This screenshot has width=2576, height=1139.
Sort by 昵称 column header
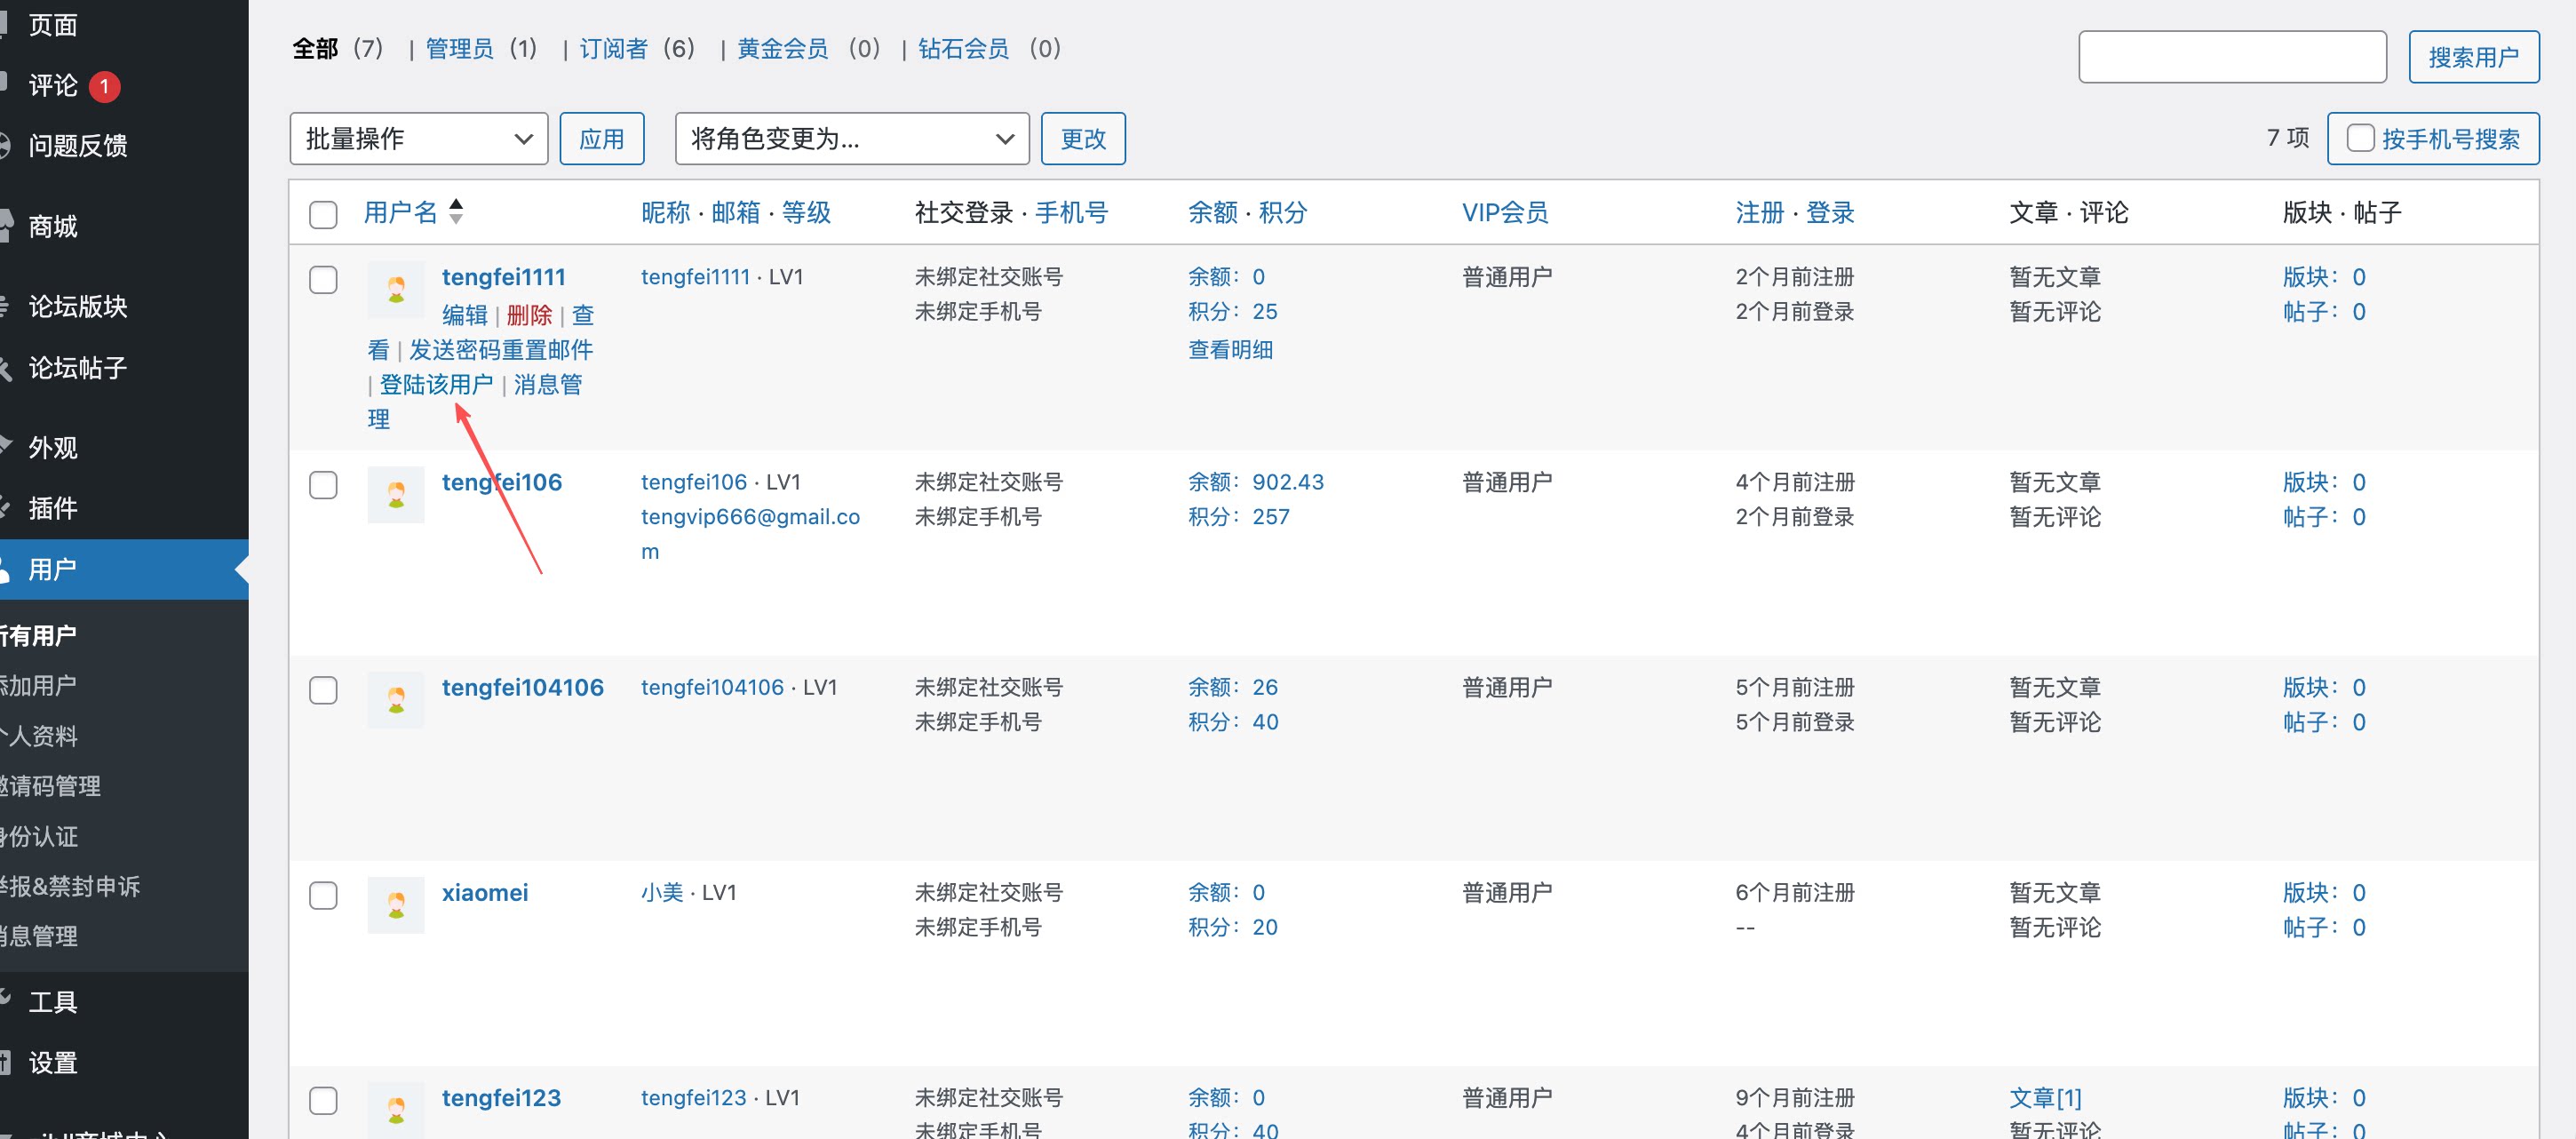pyautogui.click(x=666, y=213)
